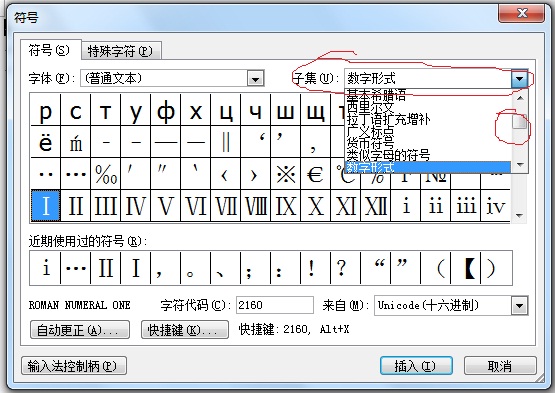Choose the ḿ character in the grid
555x393 pixels.
[76, 142]
